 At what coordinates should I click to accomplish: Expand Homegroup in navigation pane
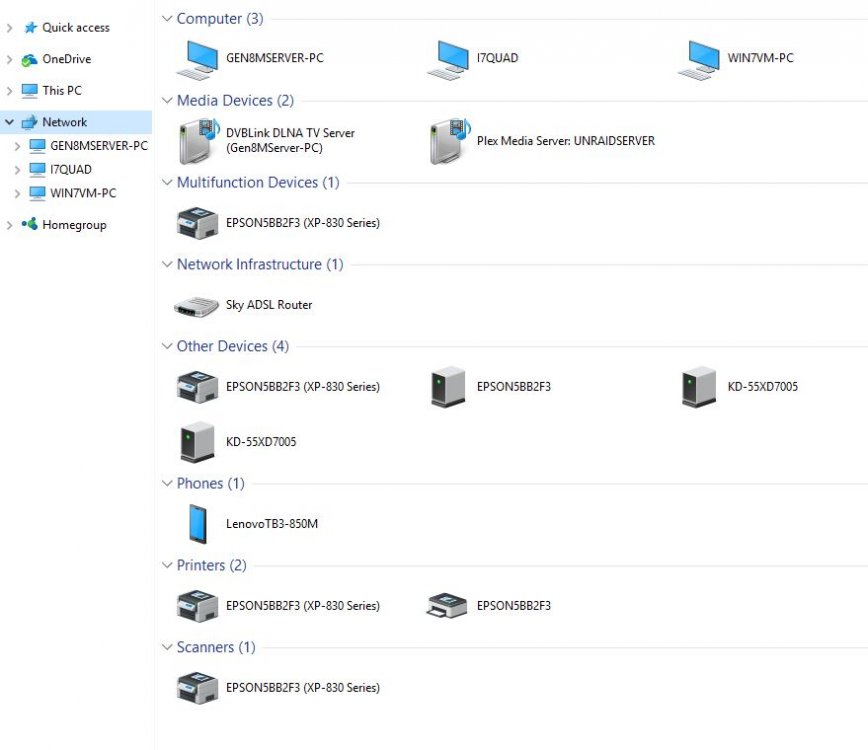[x=9, y=225]
